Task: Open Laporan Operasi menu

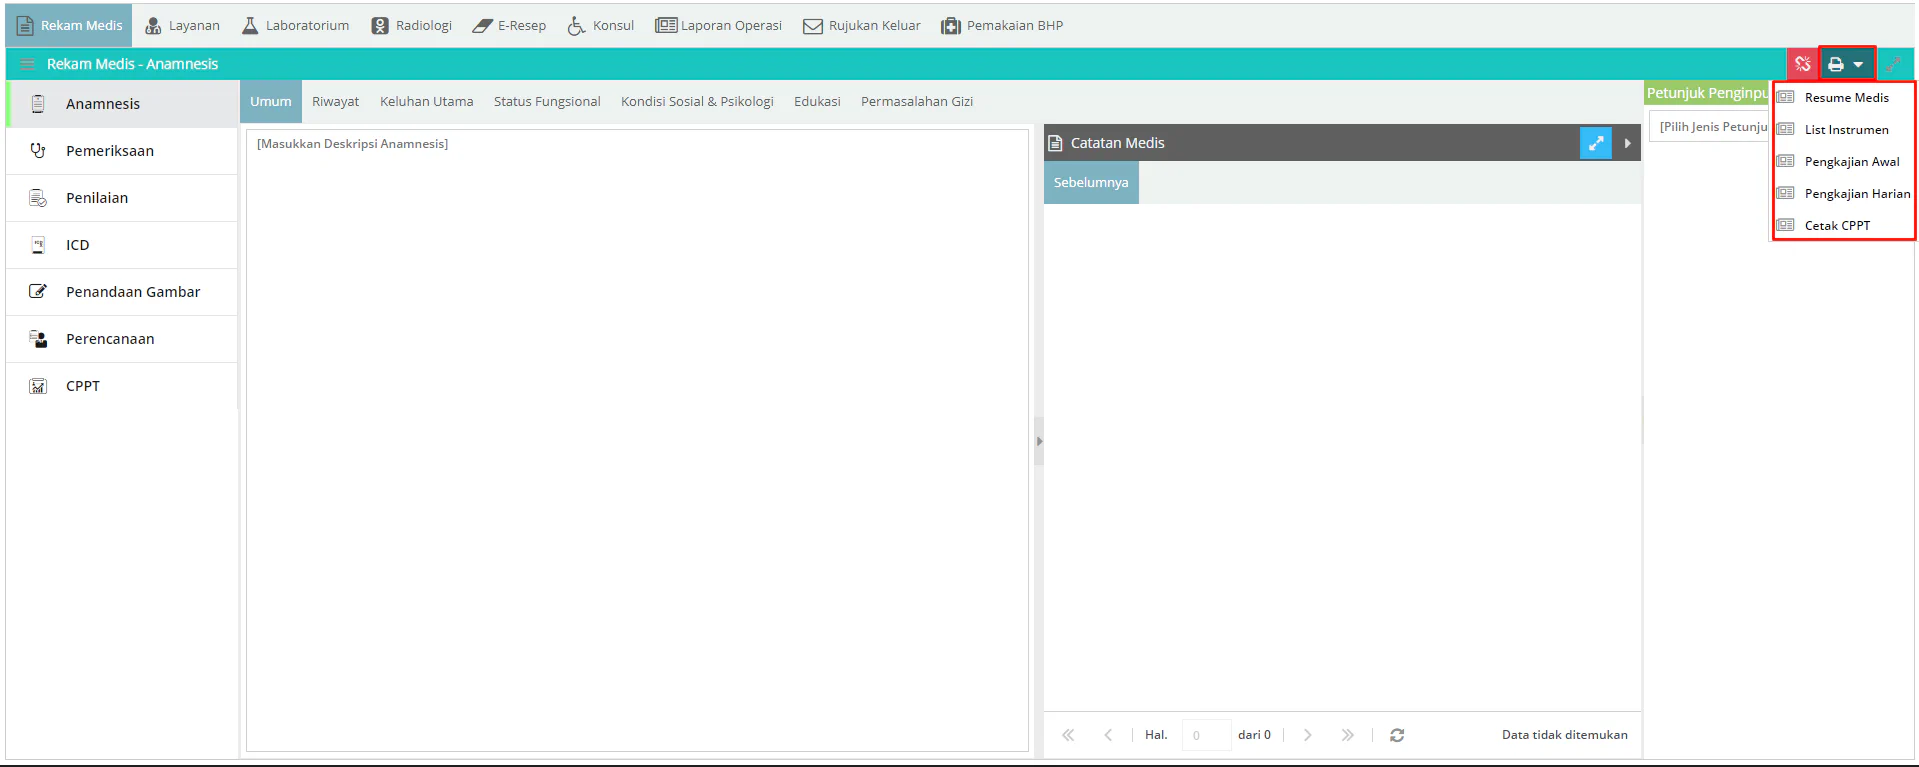Action: tap(718, 25)
